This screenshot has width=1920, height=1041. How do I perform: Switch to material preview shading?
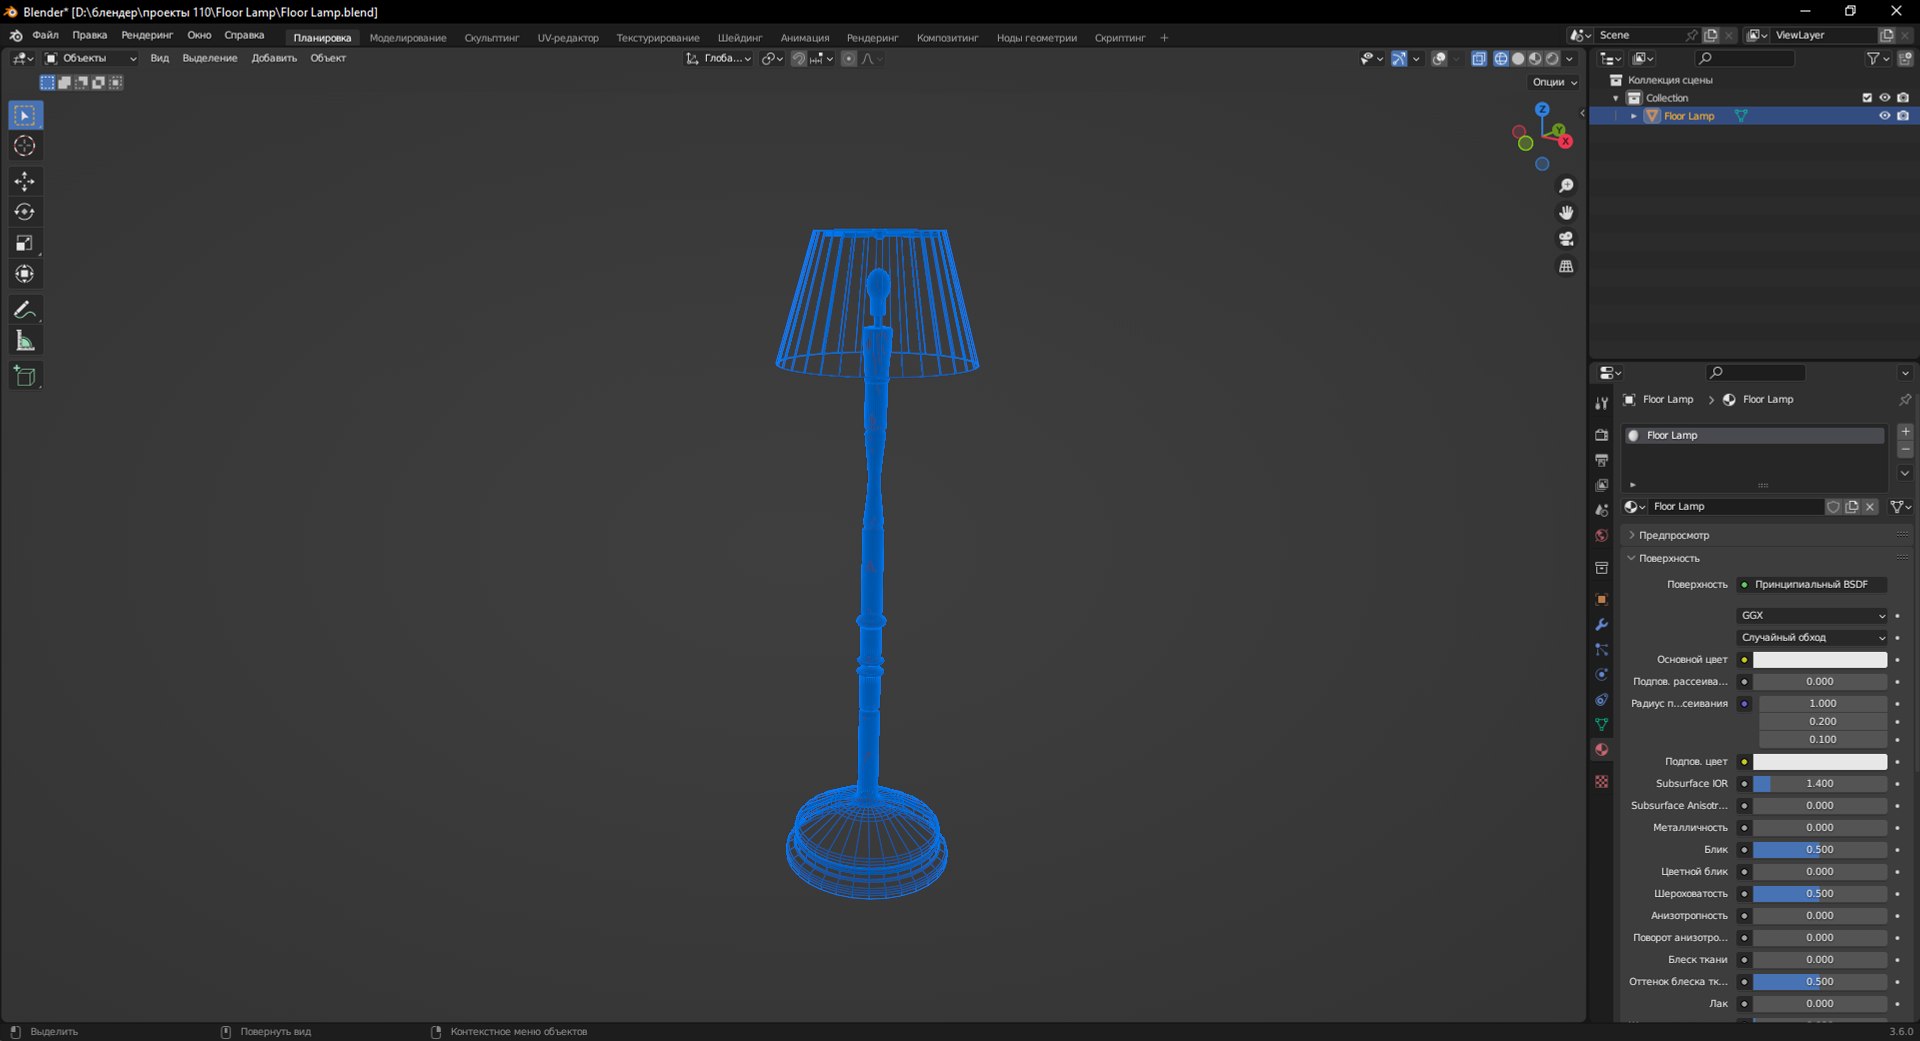[1535, 58]
